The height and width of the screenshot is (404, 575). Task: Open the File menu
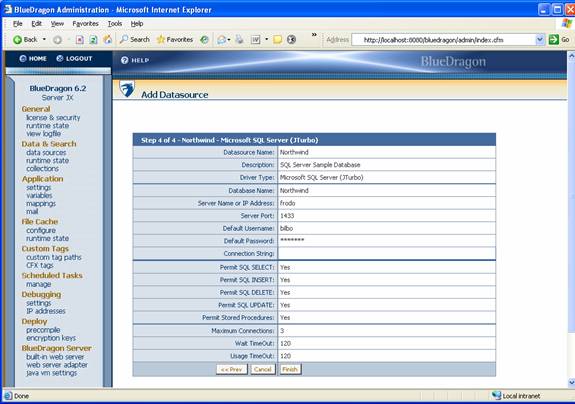tap(18, 23)
